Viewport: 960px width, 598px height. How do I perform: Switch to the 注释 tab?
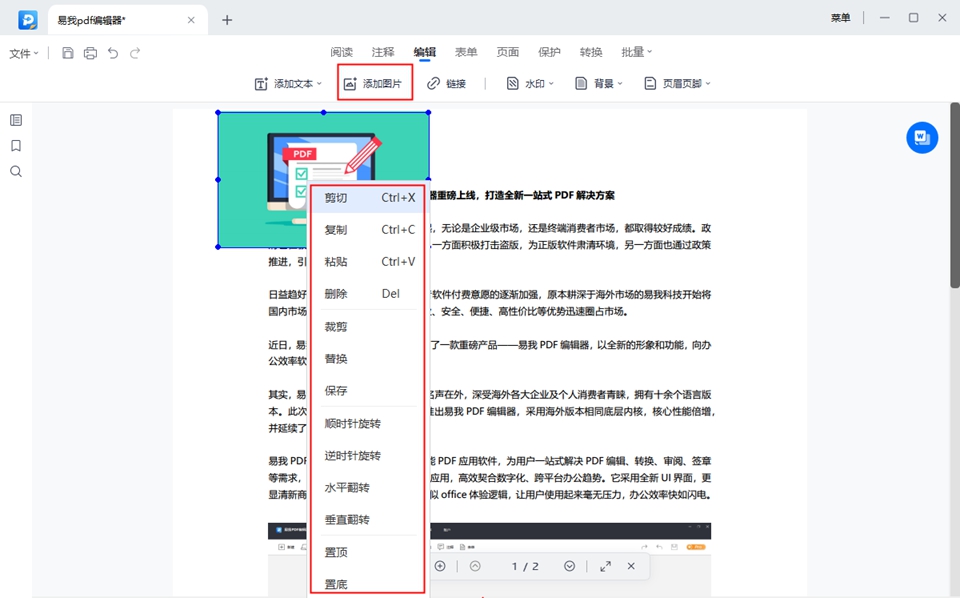383,52
